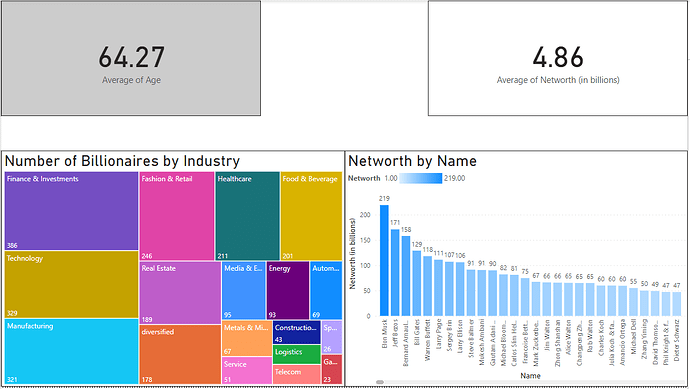
Task: Select the Carlos Slim bar valued 81
Action: coord(514,295)
